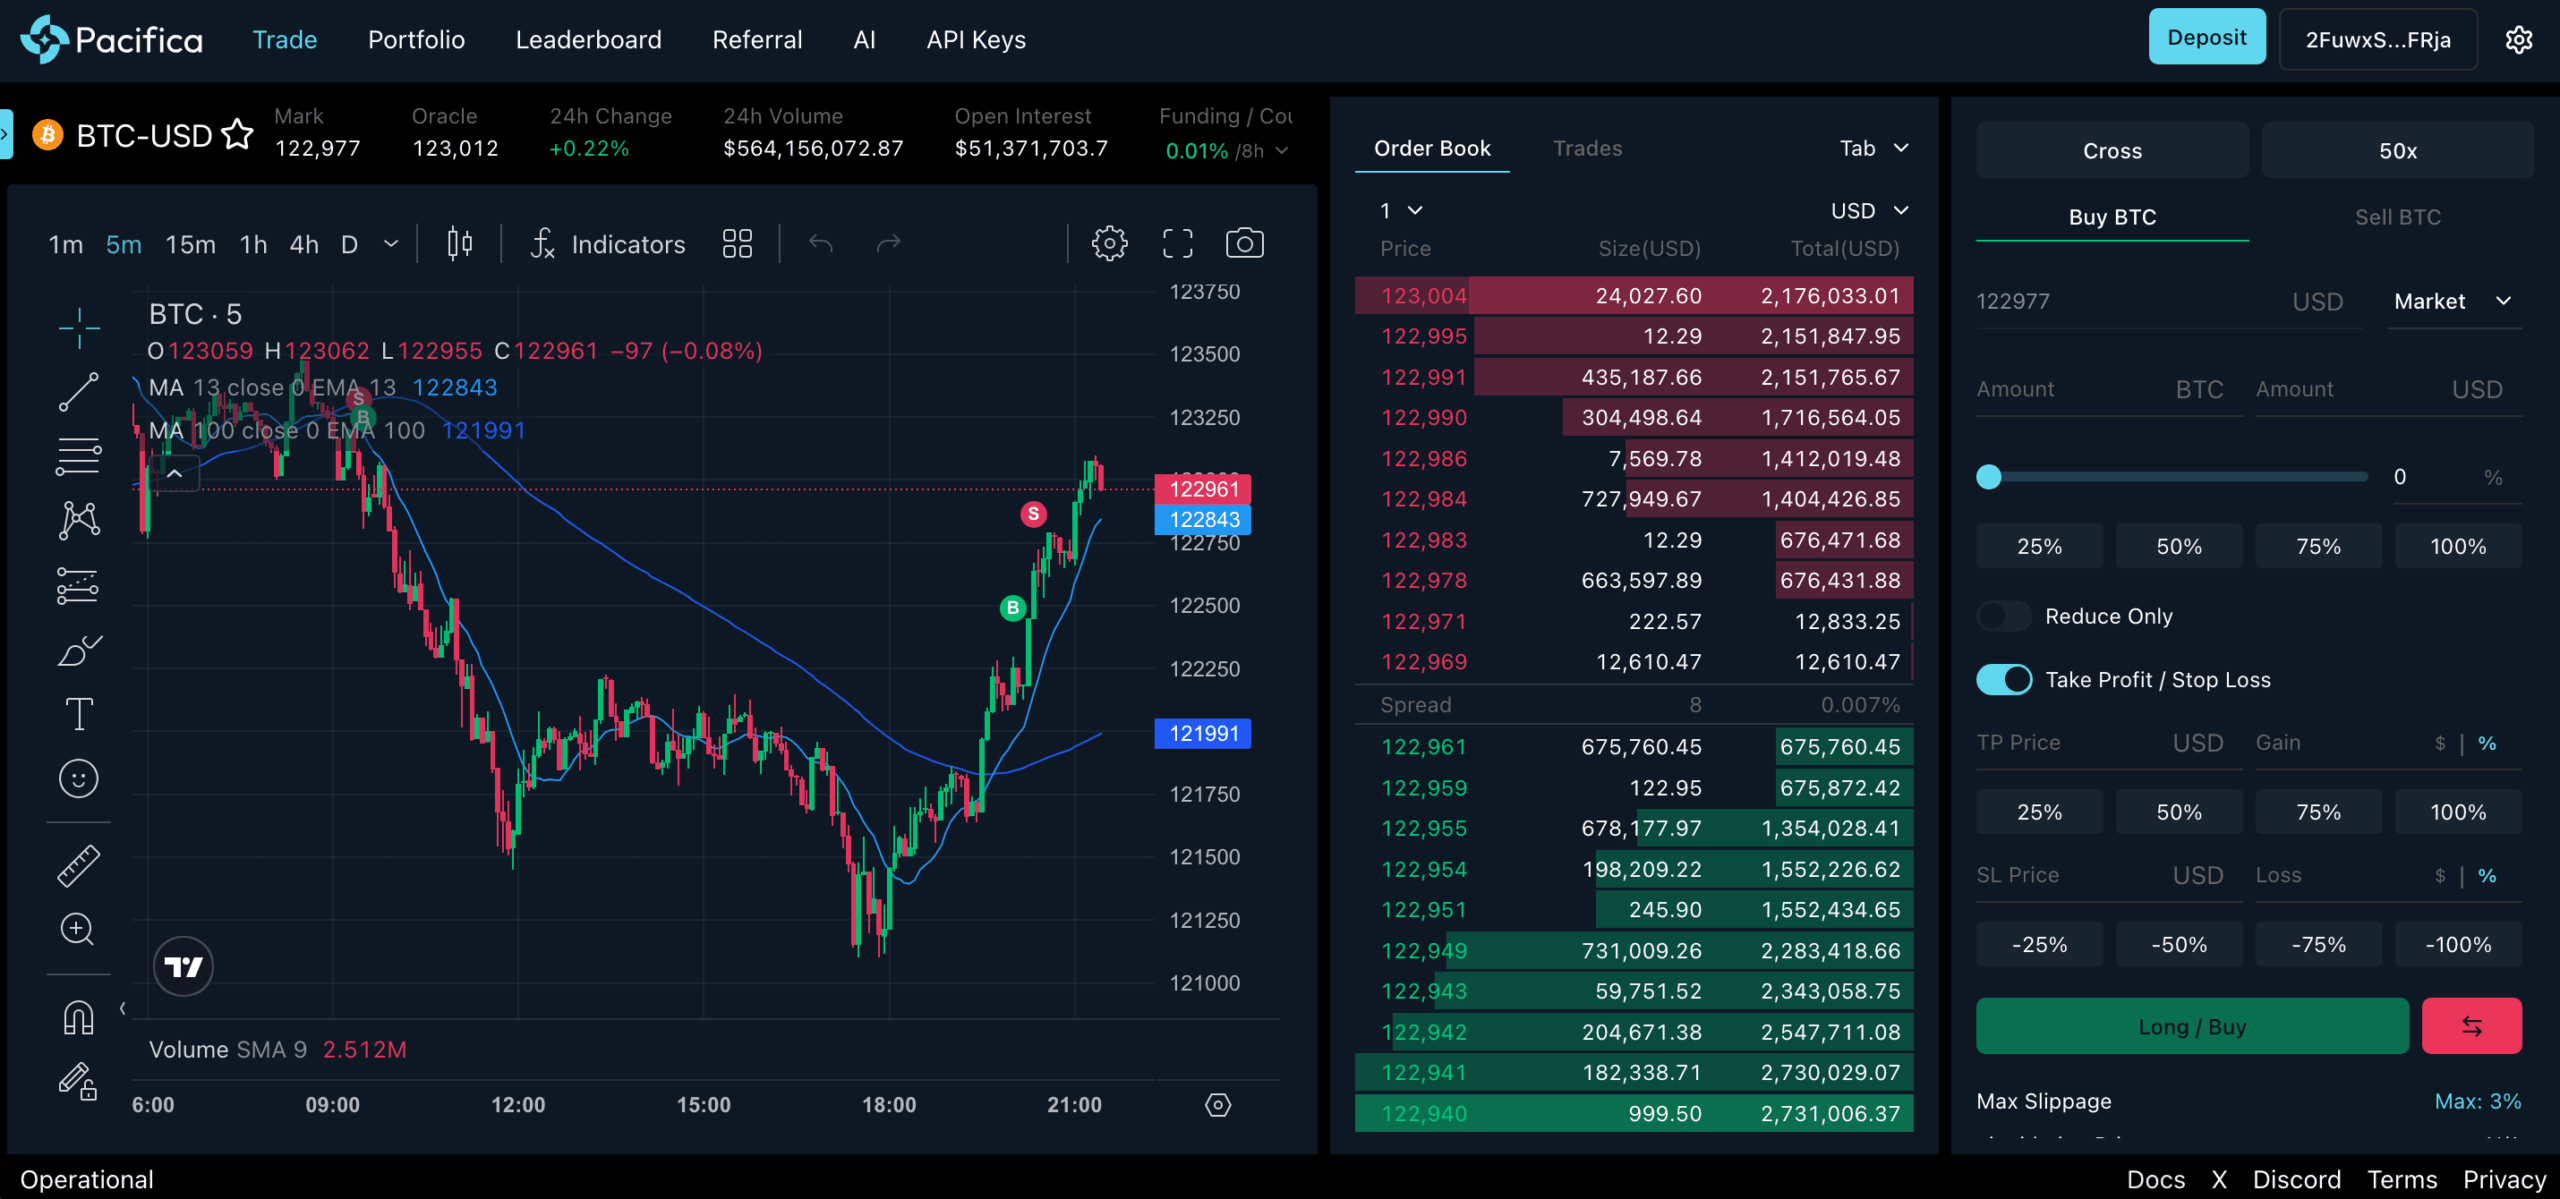Open the Market order type dropdown
The height and width of the screenshot is (1199, 2560).
click(x=2452, y=301)
